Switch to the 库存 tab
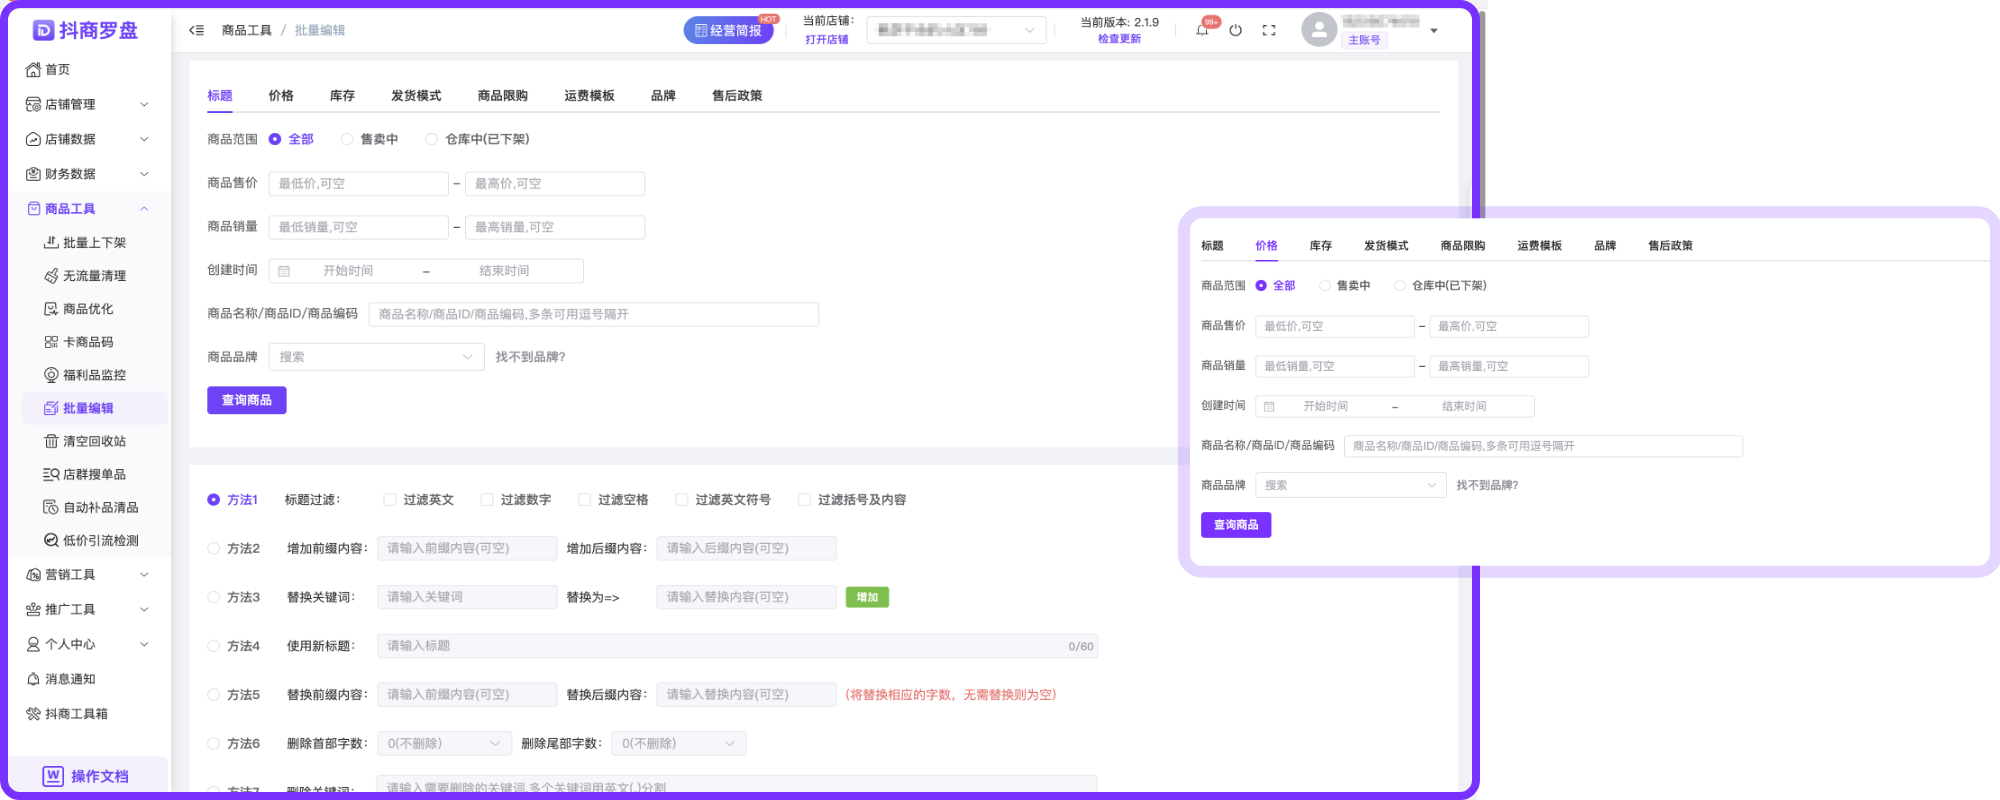The width and height of the screenshot is (2000, 800). click(x=342, y=96)
